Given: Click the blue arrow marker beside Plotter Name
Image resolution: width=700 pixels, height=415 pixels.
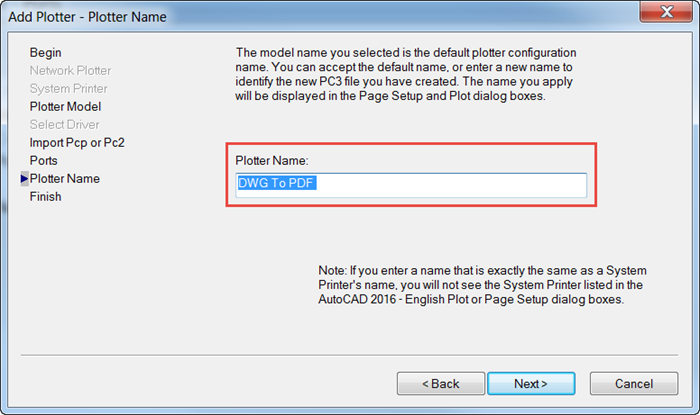Looking at the screenshot, I should pos(25,178).
